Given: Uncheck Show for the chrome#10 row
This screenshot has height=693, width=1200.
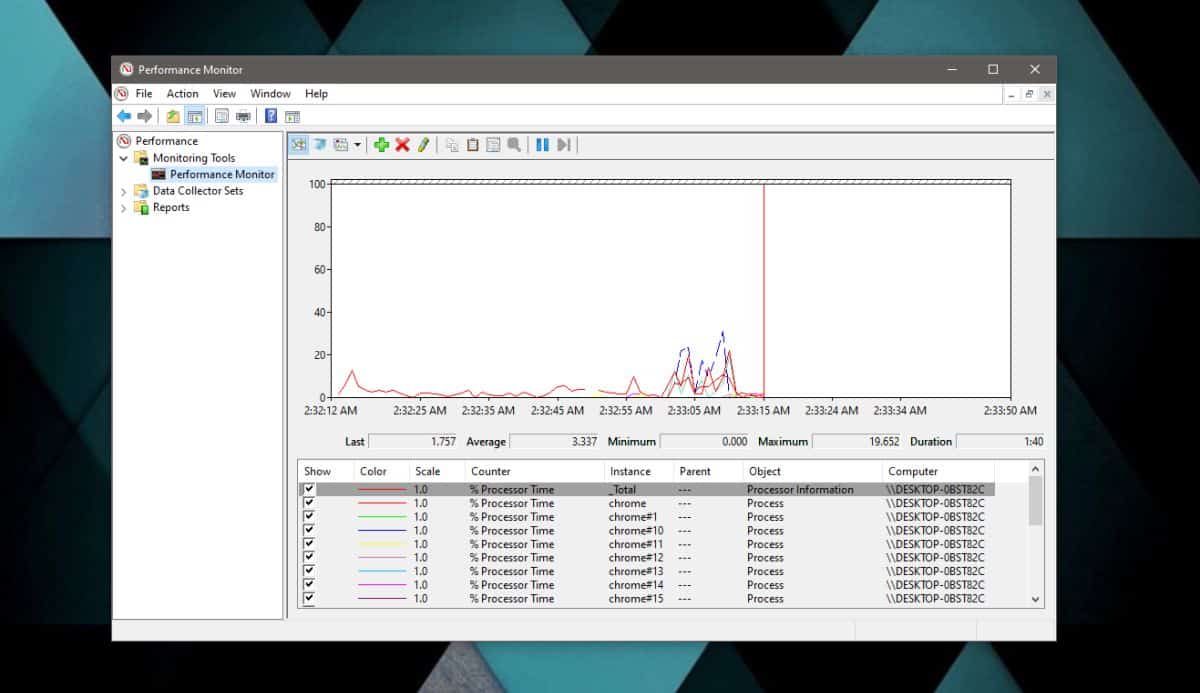Looking at the screenshot, I should click(309, 530).
